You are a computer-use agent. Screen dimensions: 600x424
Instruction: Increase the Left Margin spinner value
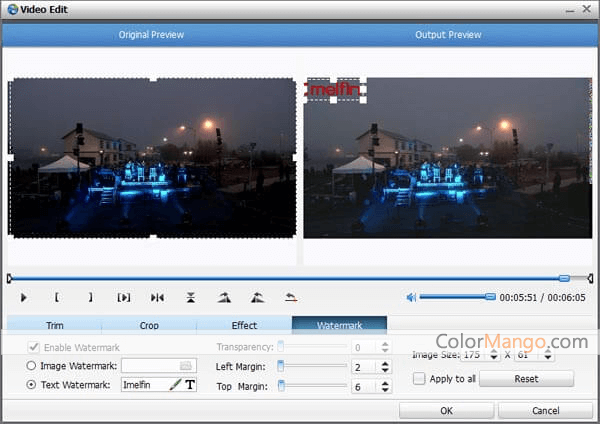click(386, 363)
